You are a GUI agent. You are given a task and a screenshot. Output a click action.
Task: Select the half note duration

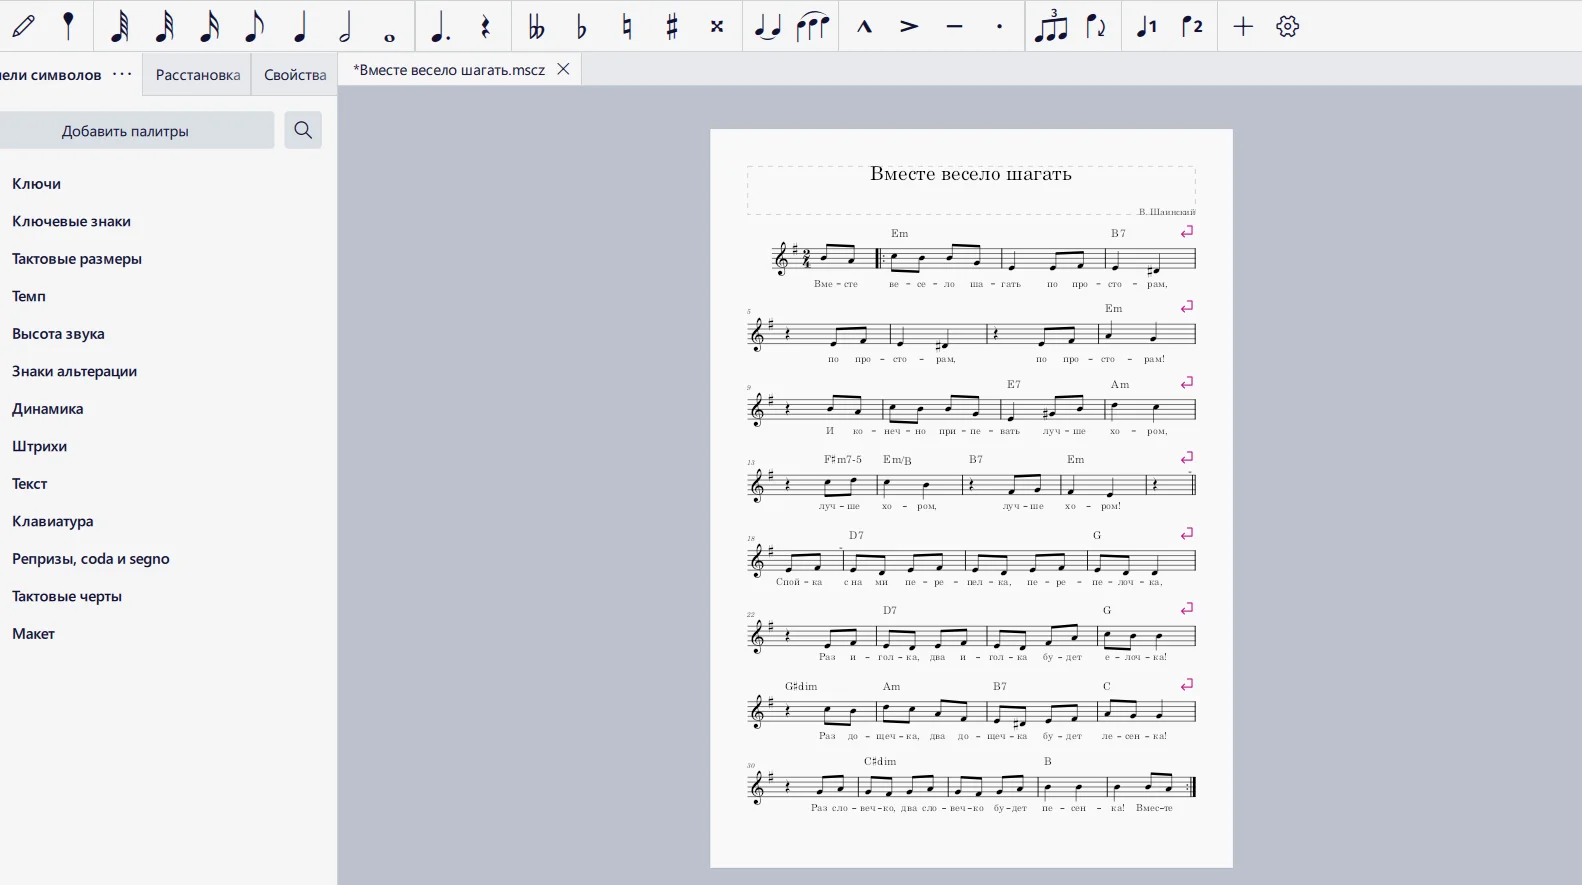[x=345, y=26]
